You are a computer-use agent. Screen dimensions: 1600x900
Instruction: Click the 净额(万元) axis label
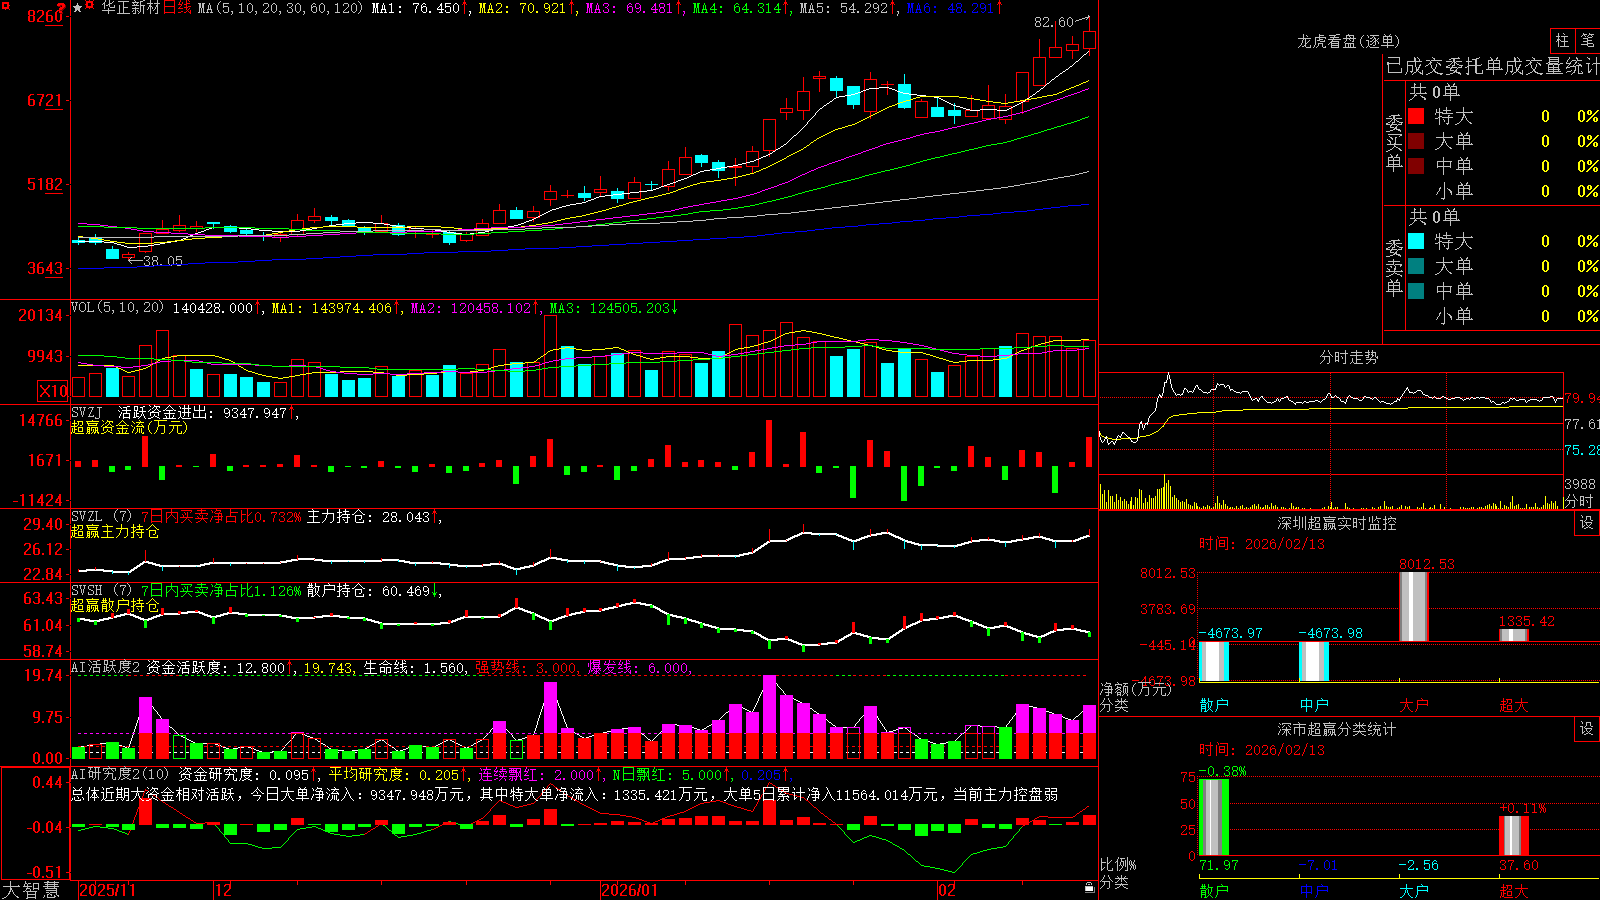[x=1135, y=689]
